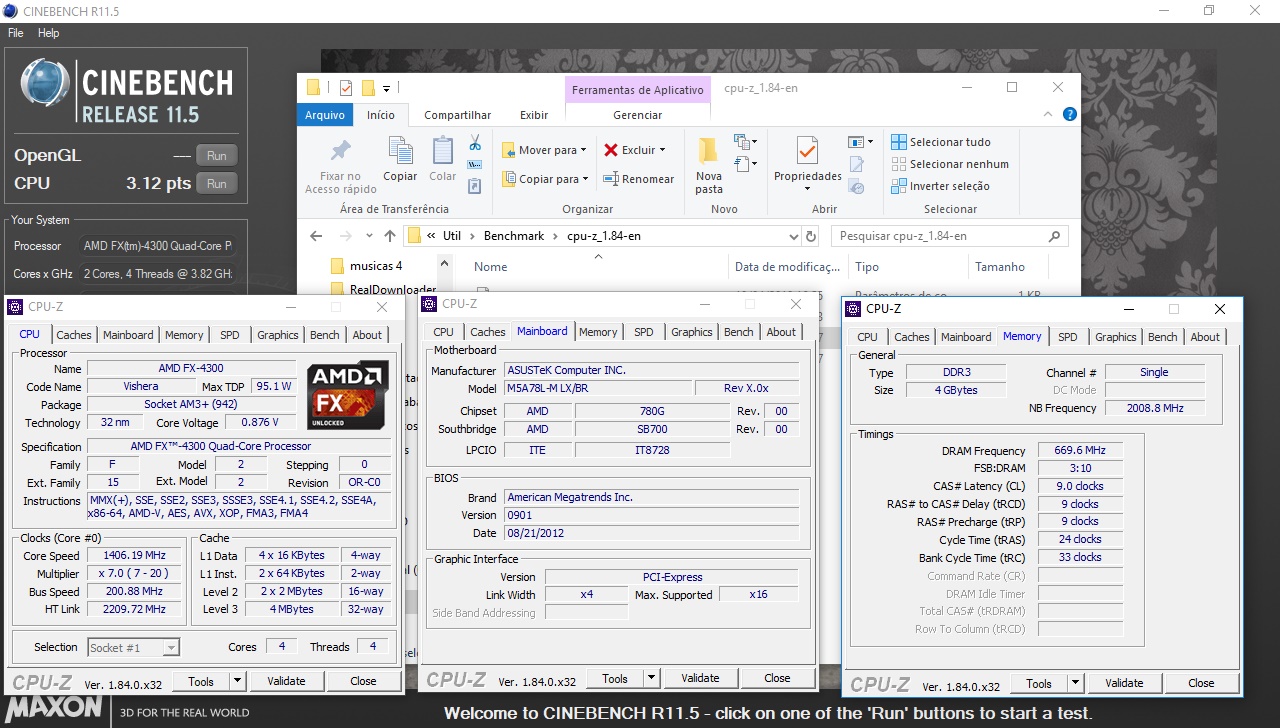The height and width of the screenshot is (728, 1280).
Task: Click Validate in right CPU-Z window
Action: click(x=1124, y=684)
